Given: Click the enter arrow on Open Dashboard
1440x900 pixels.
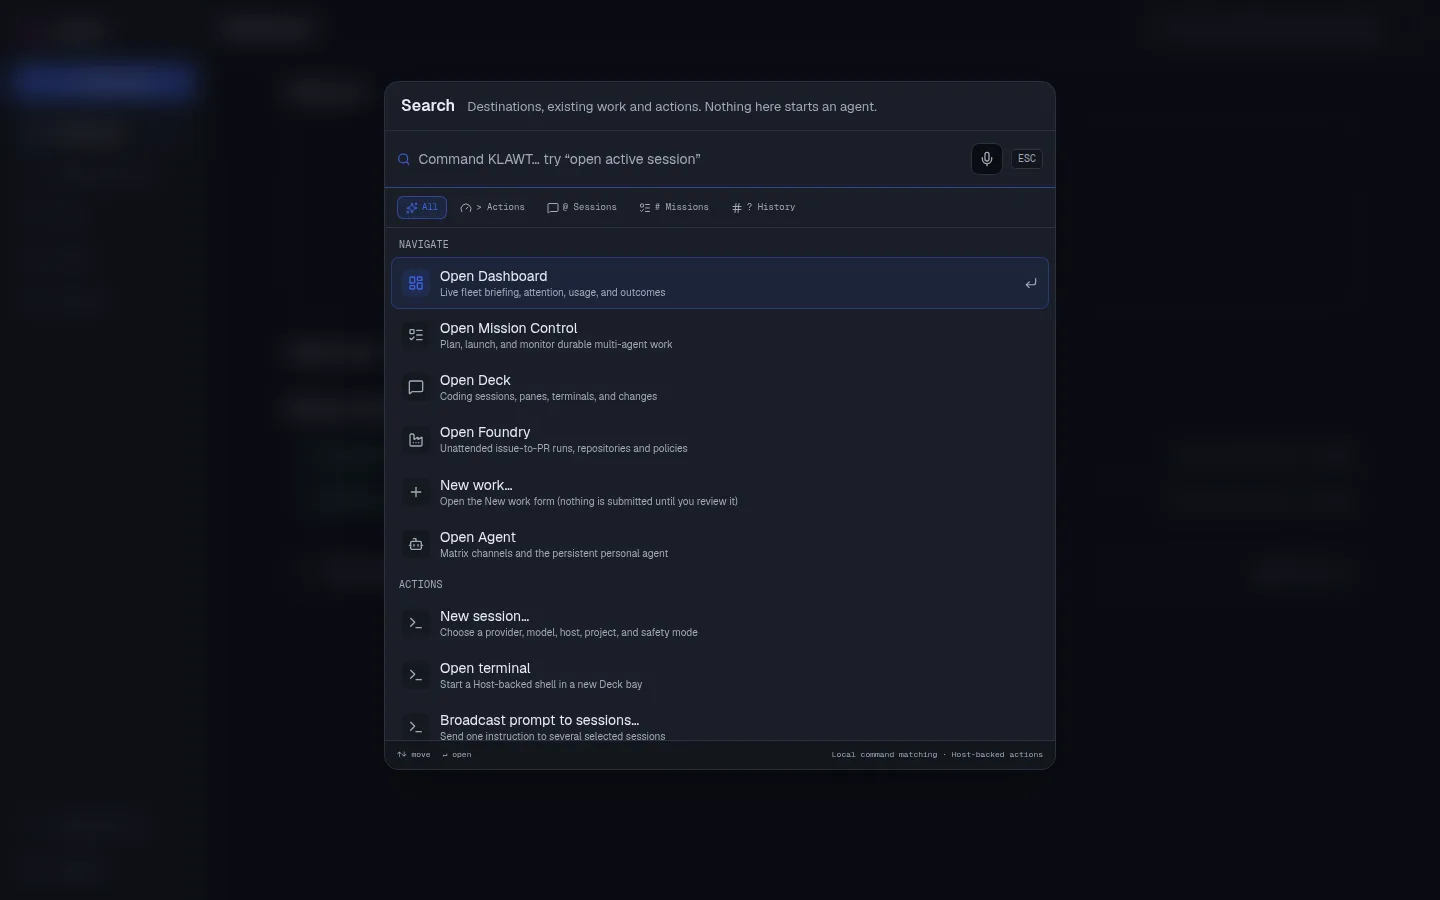Looking at the screenshot, I should (1030, 284).
